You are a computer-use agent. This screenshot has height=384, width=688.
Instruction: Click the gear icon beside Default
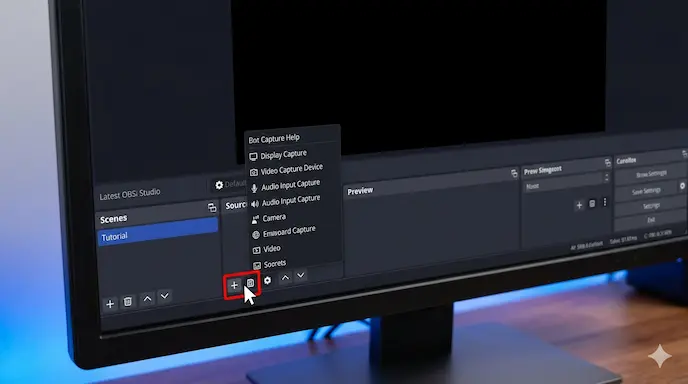tap(219, 185)
